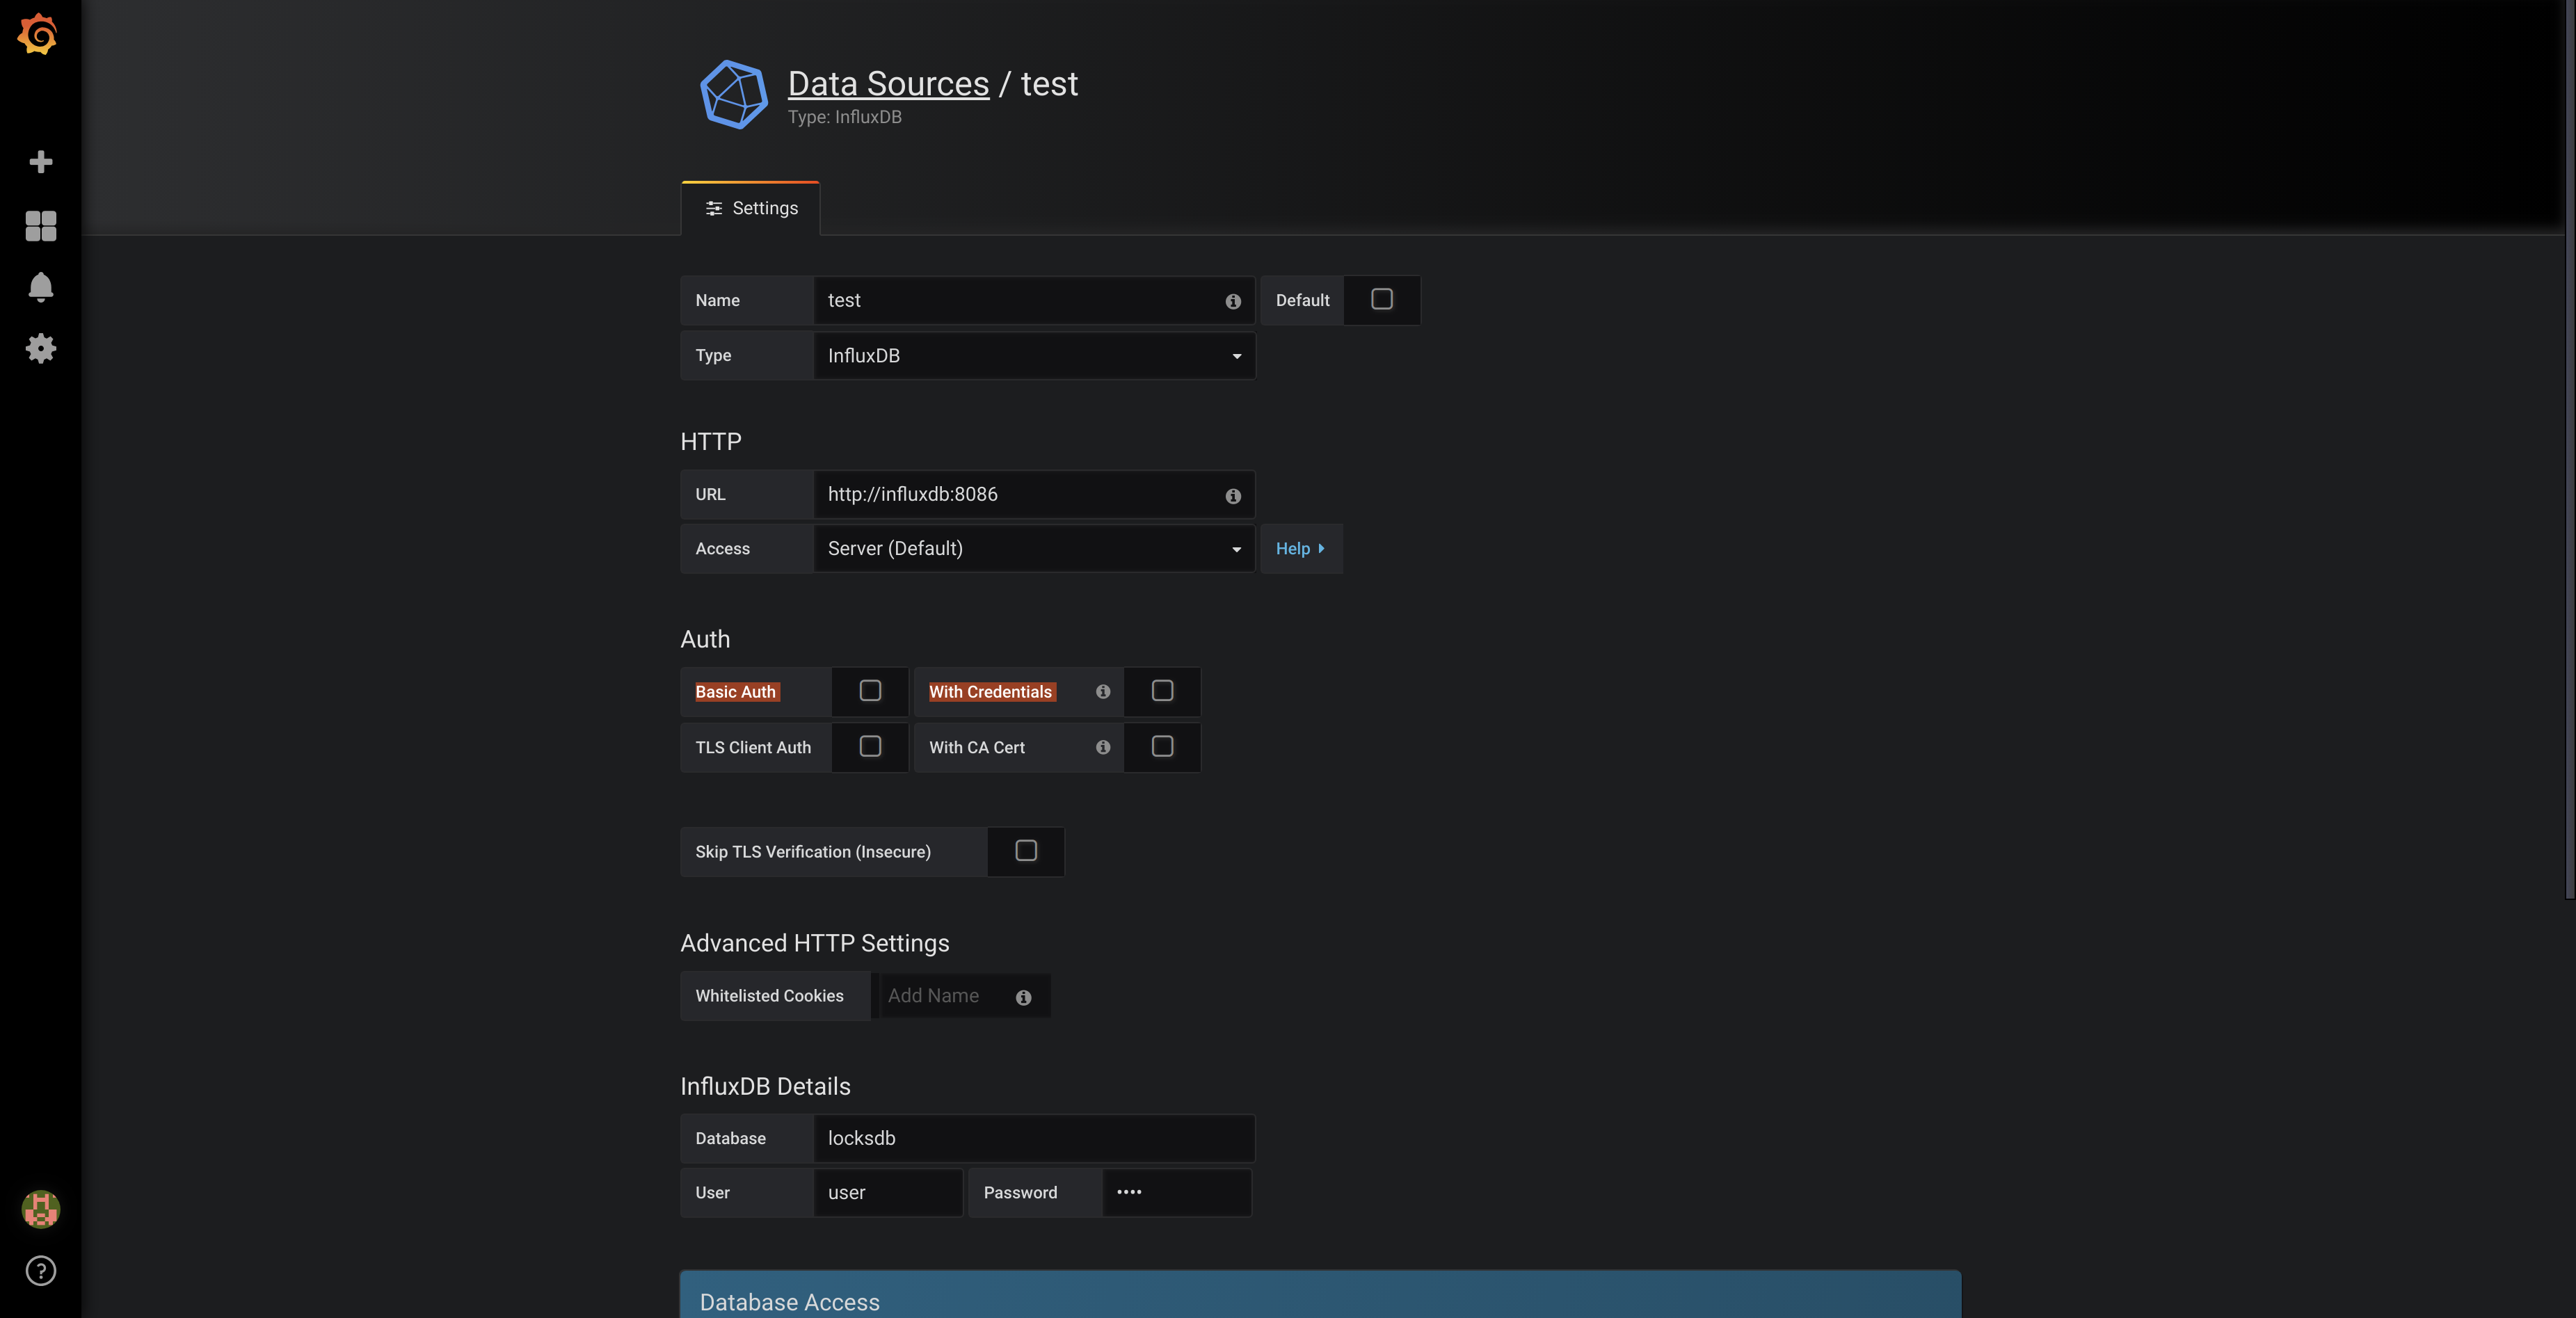Viewport: 2576px width, 1318px height.
Task: Enable the Default data source checkbox
Action: [1381, 300]
